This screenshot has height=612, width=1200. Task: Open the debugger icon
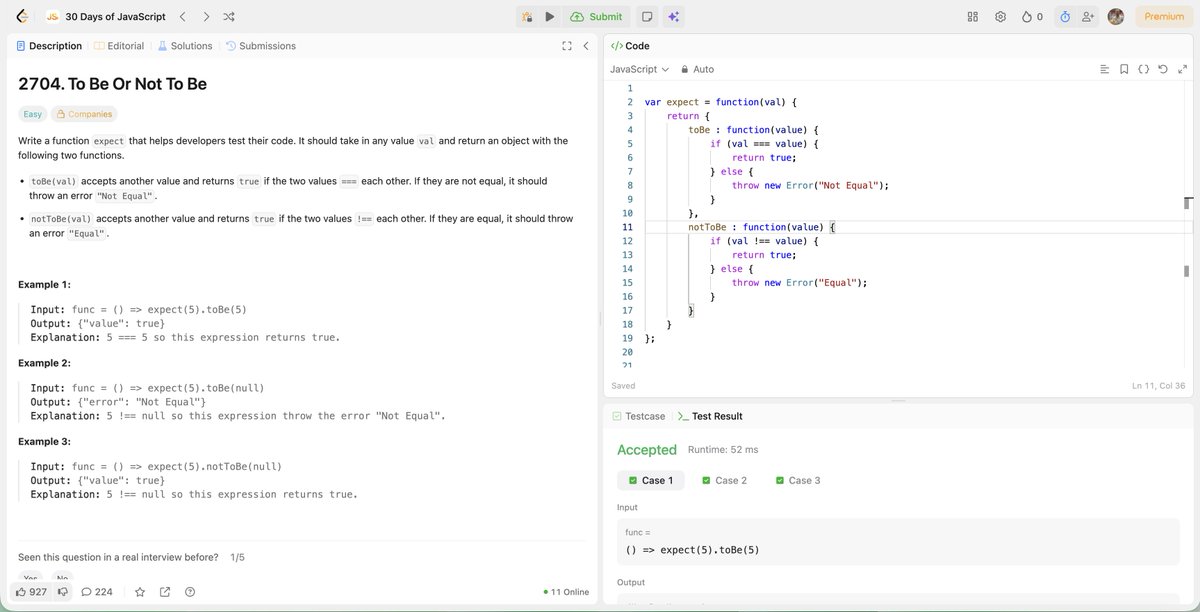[527, 16]
